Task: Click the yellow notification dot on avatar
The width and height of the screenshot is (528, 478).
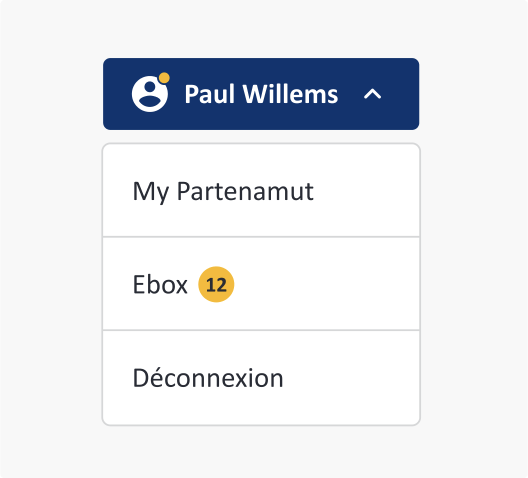Action: tap(164, 78)
